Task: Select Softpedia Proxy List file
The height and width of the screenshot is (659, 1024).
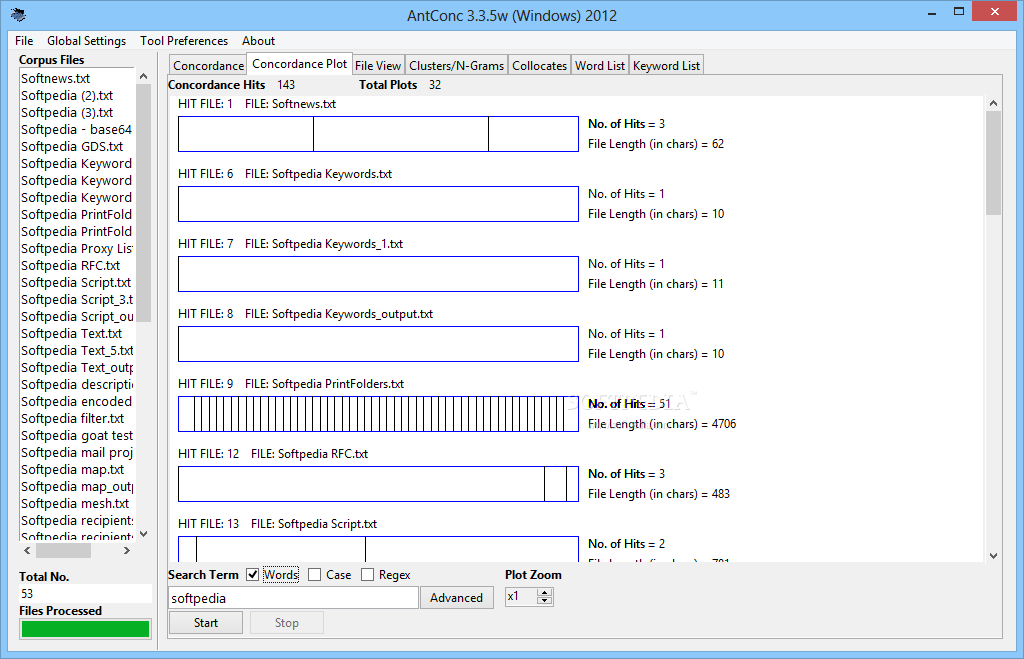Action: click(76, 248)
